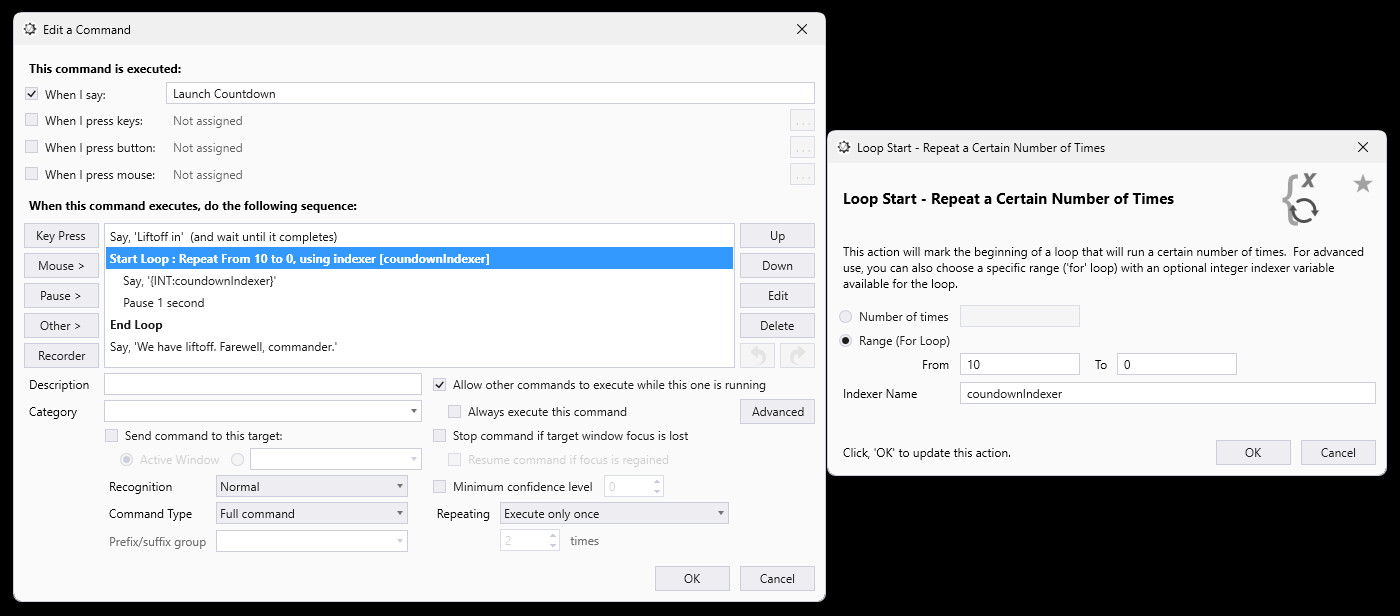Click the redo arrow under the sequence buttons
1400x616 pixels.
(x=795, y=356)
